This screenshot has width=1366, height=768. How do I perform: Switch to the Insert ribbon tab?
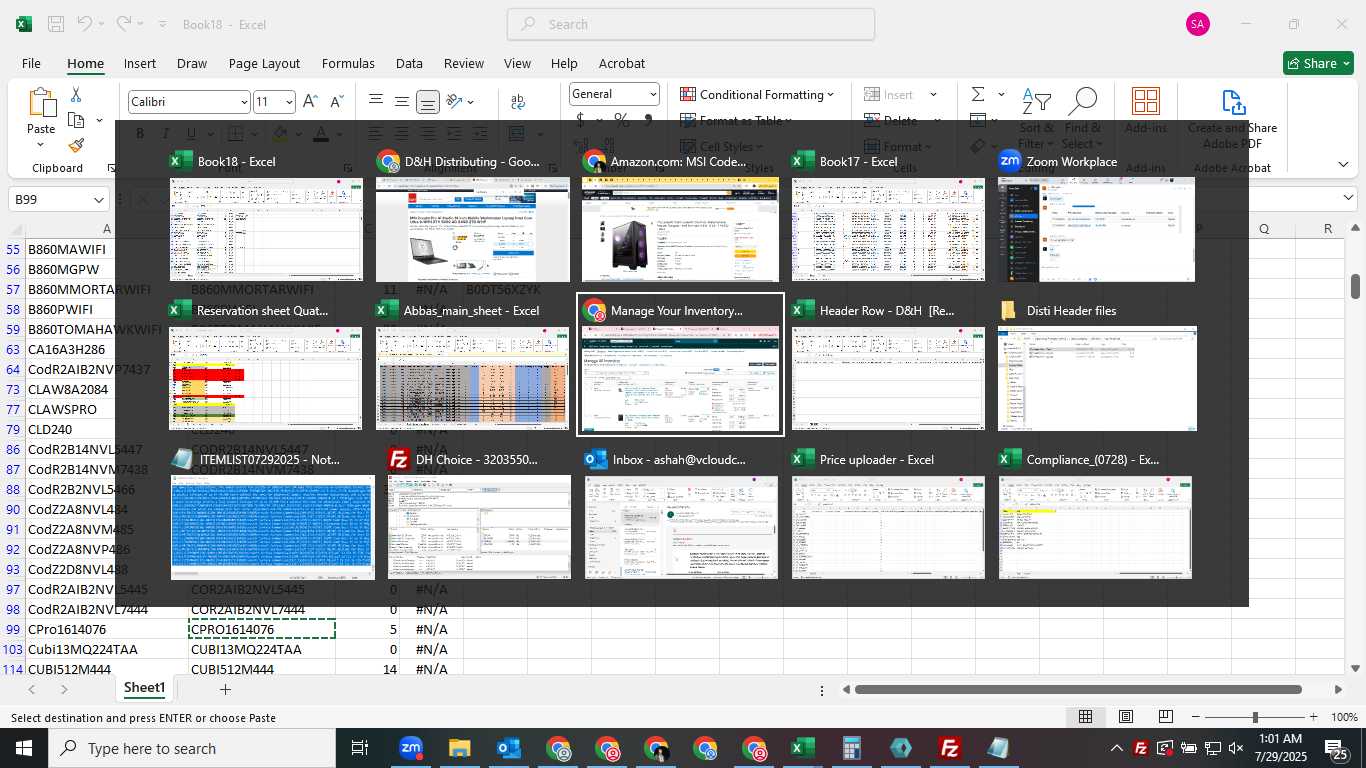coord(140,63)
